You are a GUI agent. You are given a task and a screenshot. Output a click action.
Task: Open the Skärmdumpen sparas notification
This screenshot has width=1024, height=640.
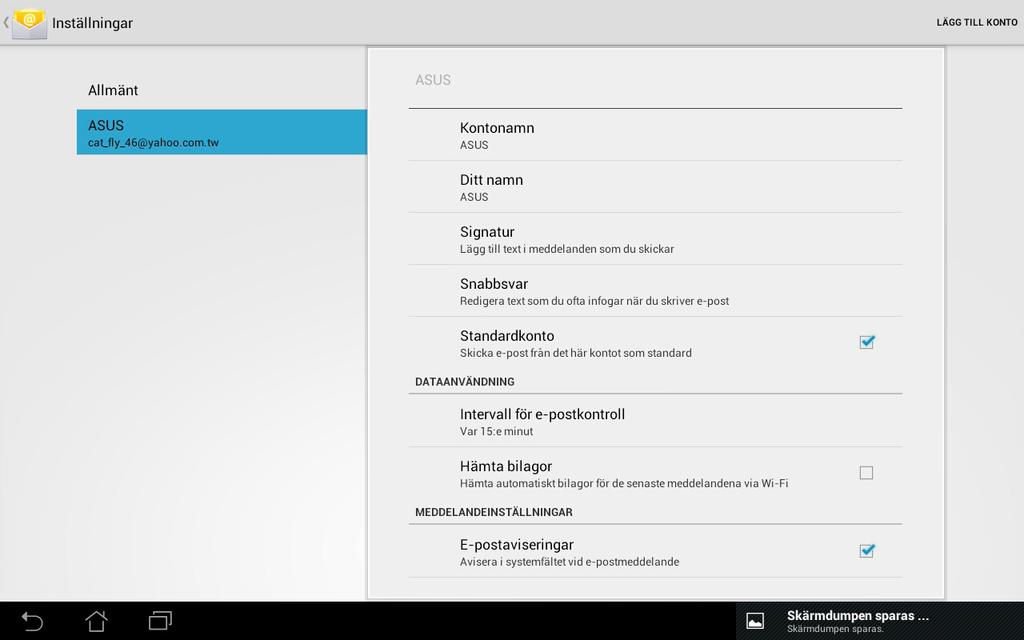tap(880, 621)
